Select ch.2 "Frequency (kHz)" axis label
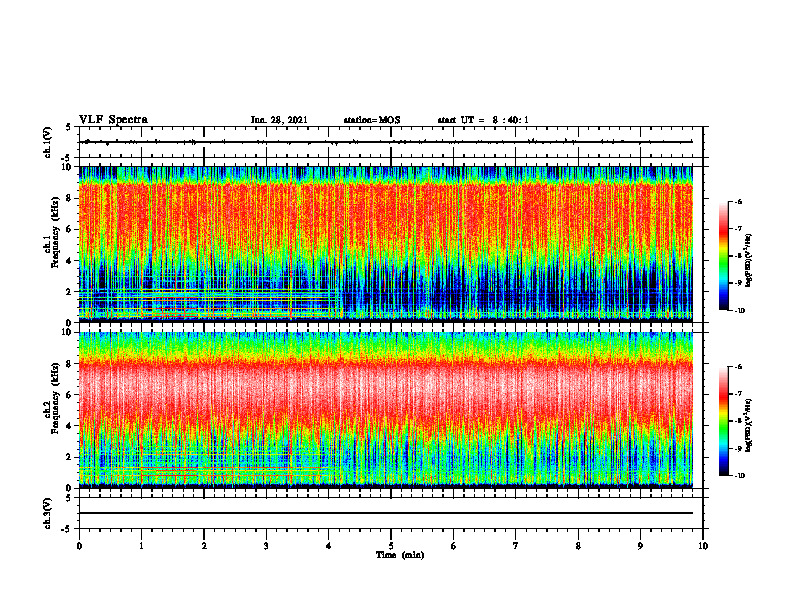Viewport: 792px width, 612px height. coord(55,398)
